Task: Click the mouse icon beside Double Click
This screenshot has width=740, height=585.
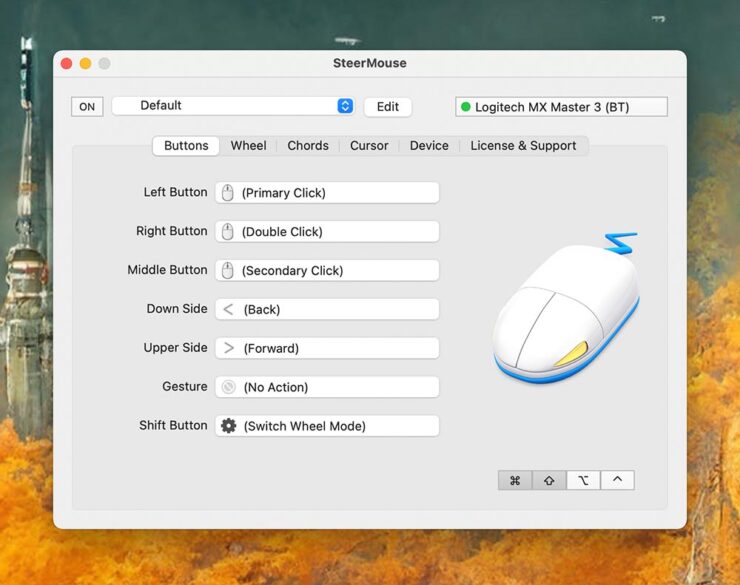Action: coord(228,232)
